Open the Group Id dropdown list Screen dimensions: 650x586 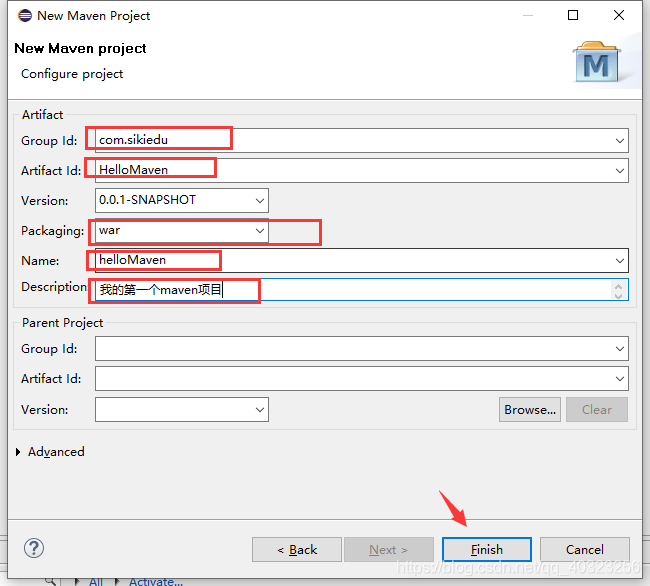click(x=620, y=141)
